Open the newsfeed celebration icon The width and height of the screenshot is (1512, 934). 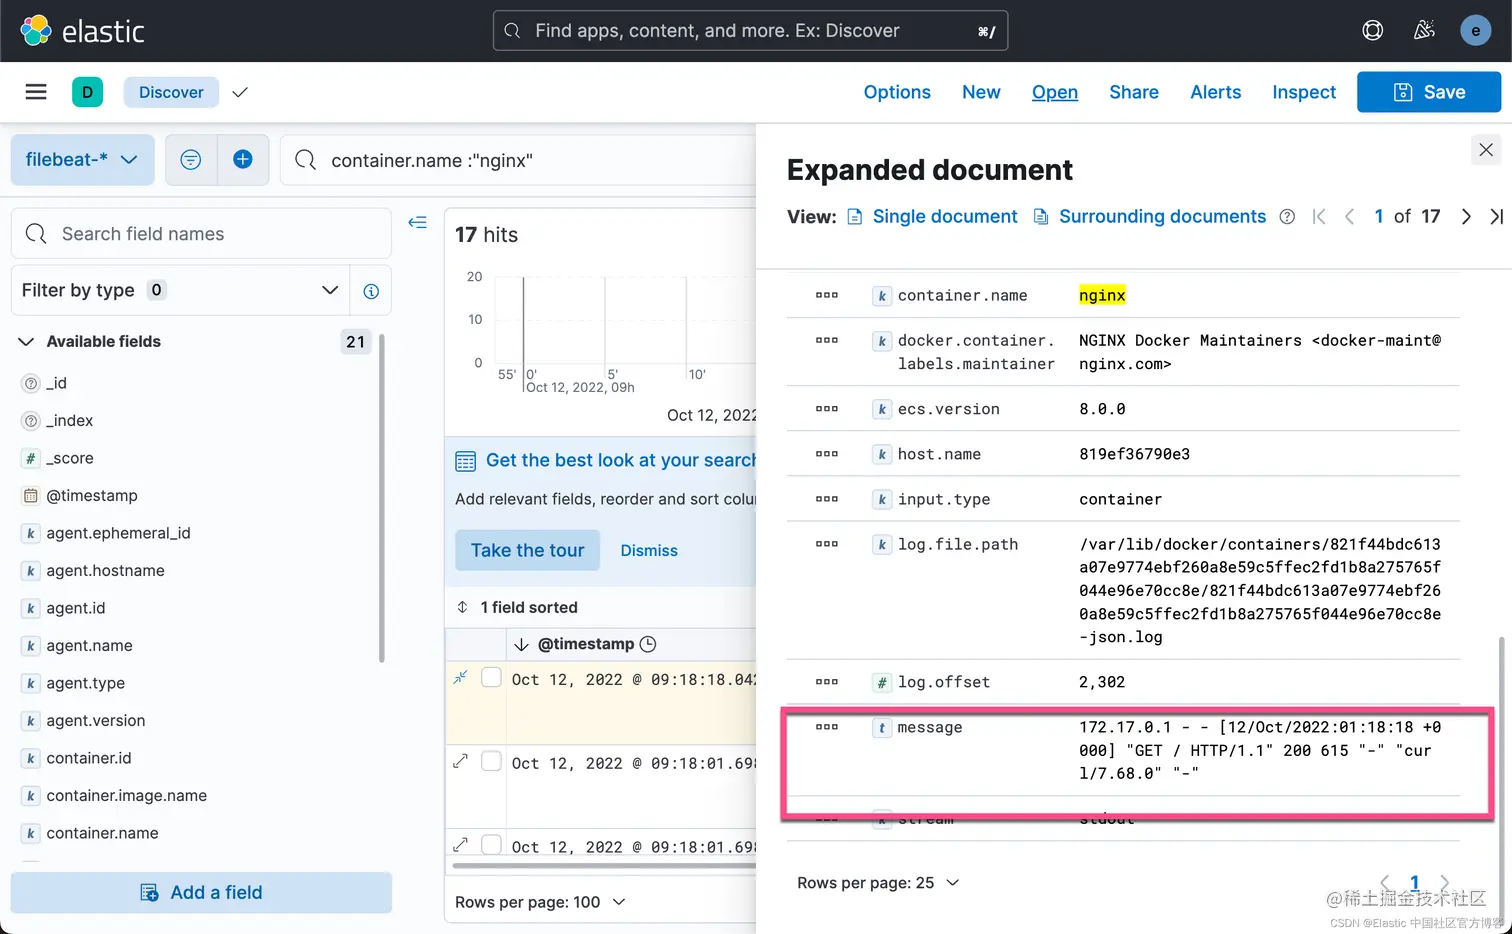(1424, 31)
